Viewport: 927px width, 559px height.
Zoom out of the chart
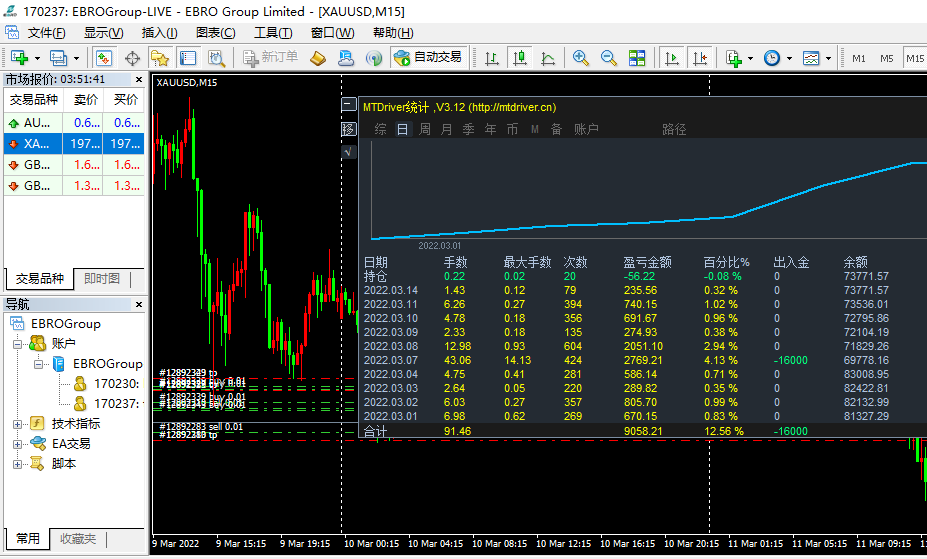click(x=608, y=57)
